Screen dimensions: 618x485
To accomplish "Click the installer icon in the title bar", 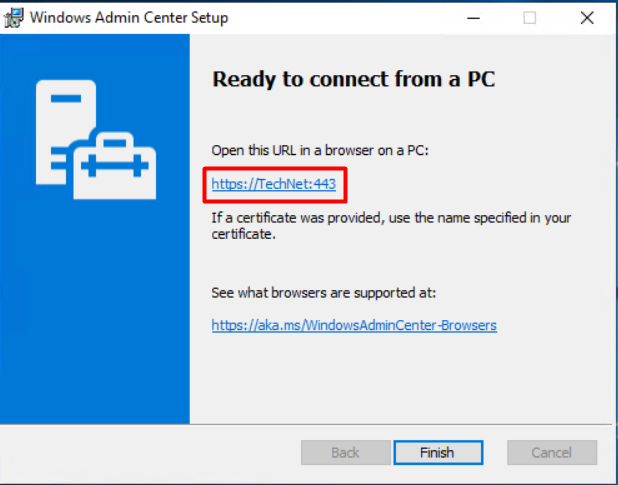I will (x=14, y=17).
